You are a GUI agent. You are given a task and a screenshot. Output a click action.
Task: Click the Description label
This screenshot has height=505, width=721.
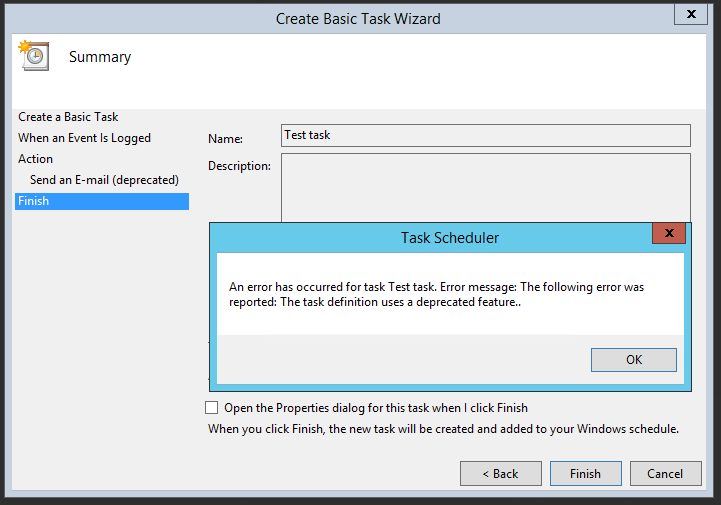tap(239, 166)
